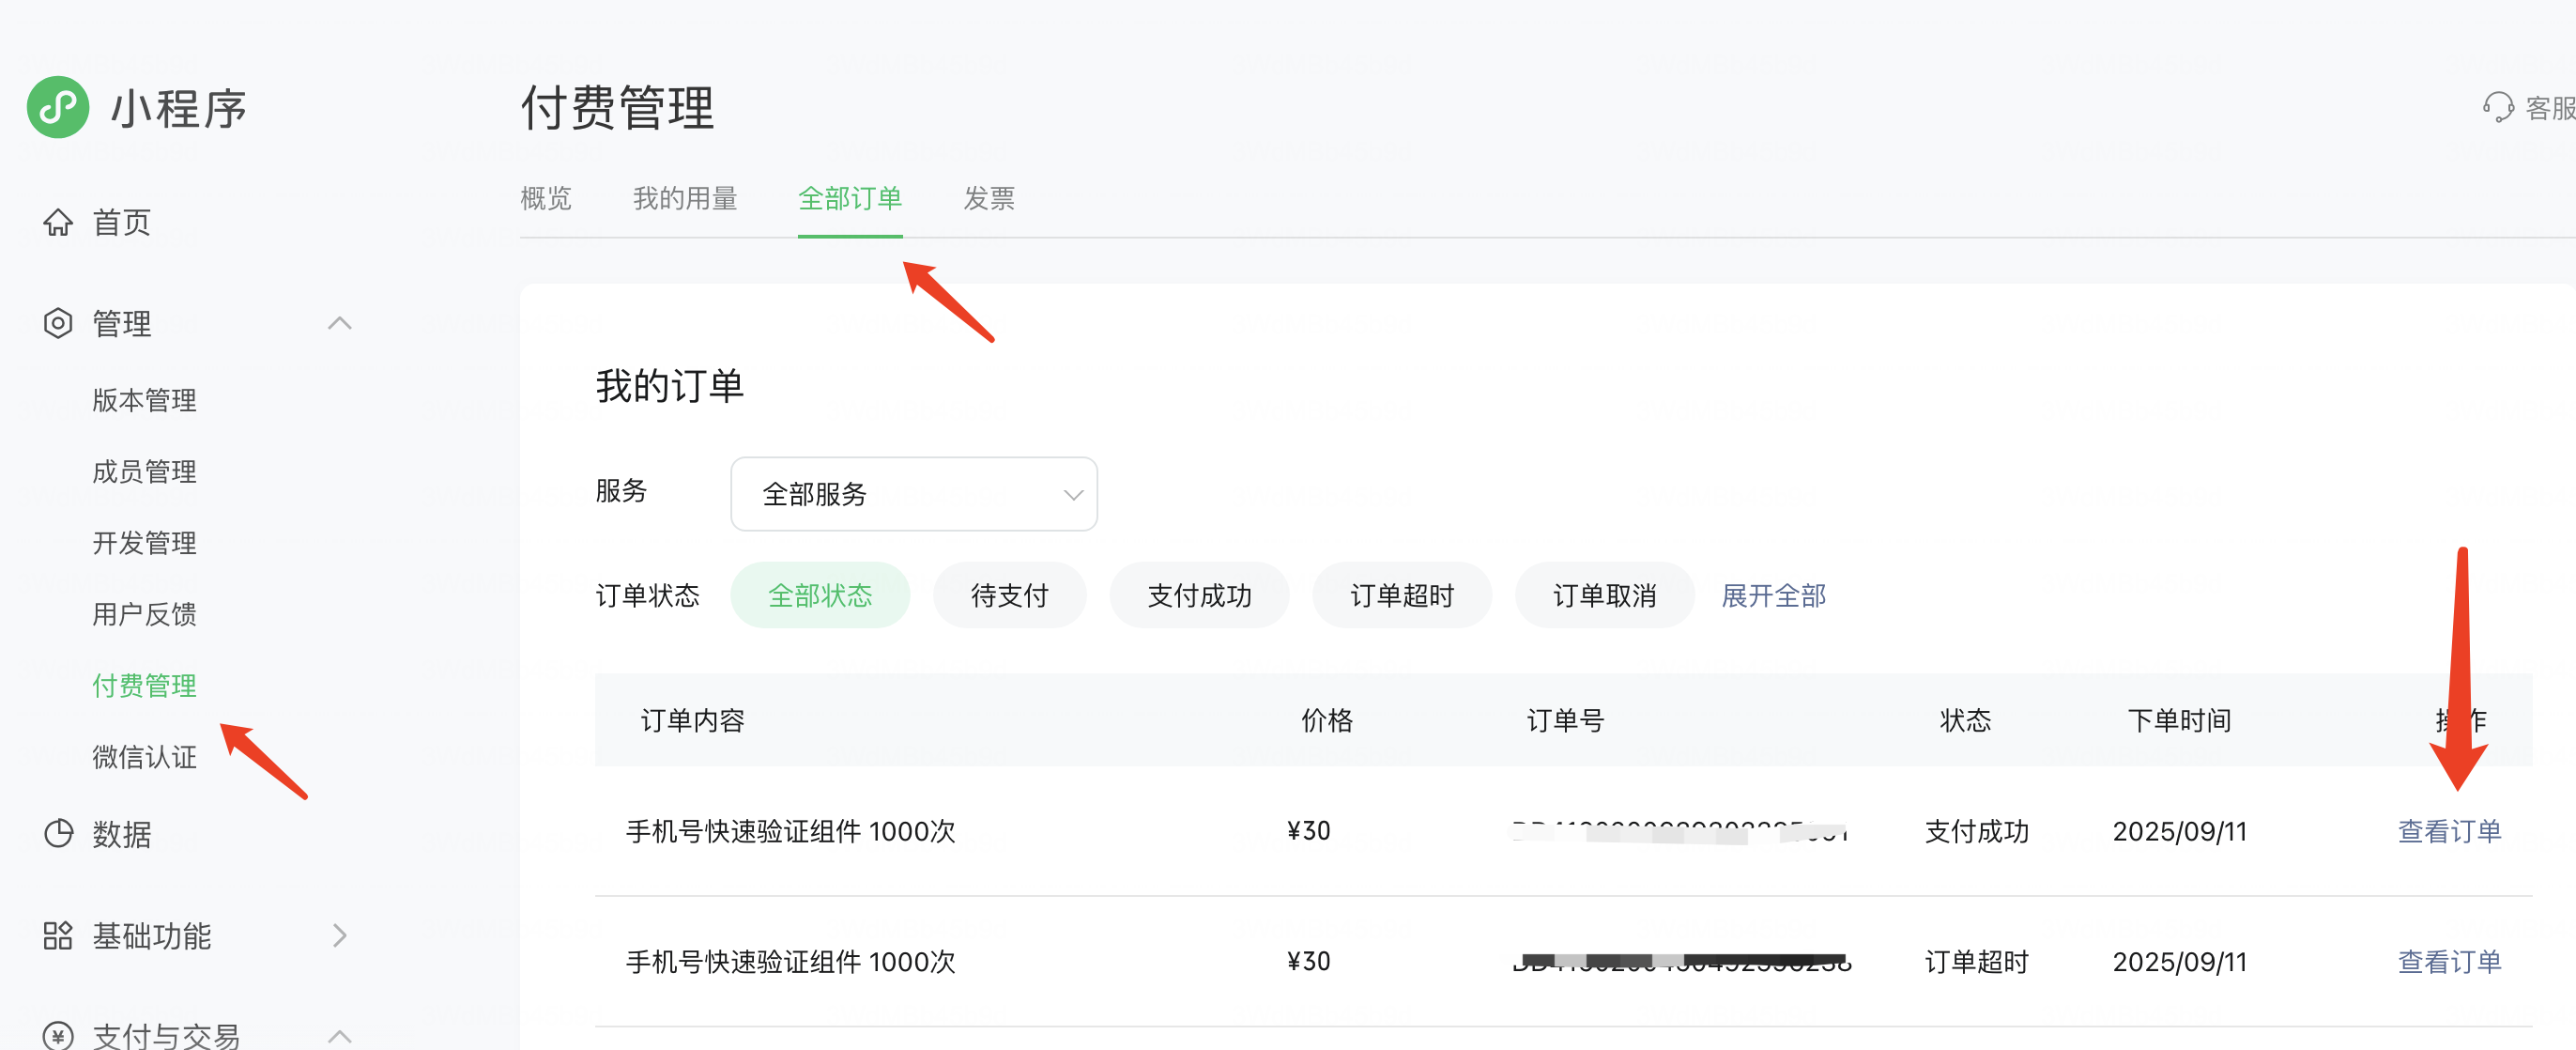Click the green Mini Program logo icon
The image size is (2576, 1050).
pyautogui.click(x=58, y=107)
